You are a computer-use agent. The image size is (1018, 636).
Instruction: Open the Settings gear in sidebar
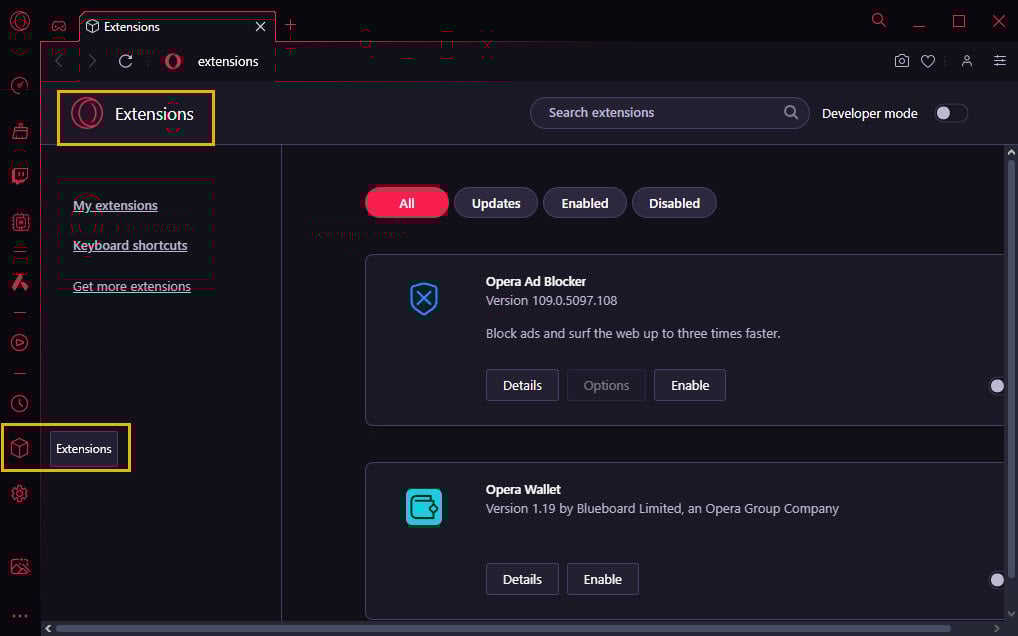click(x=19, y=493)
